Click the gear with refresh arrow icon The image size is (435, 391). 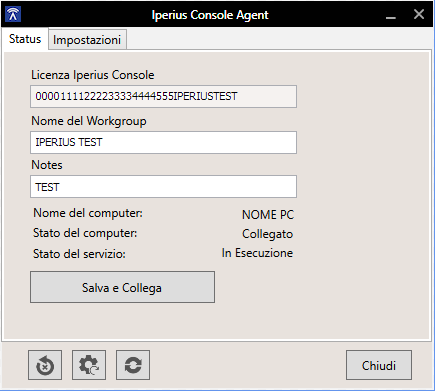point(89,365)
